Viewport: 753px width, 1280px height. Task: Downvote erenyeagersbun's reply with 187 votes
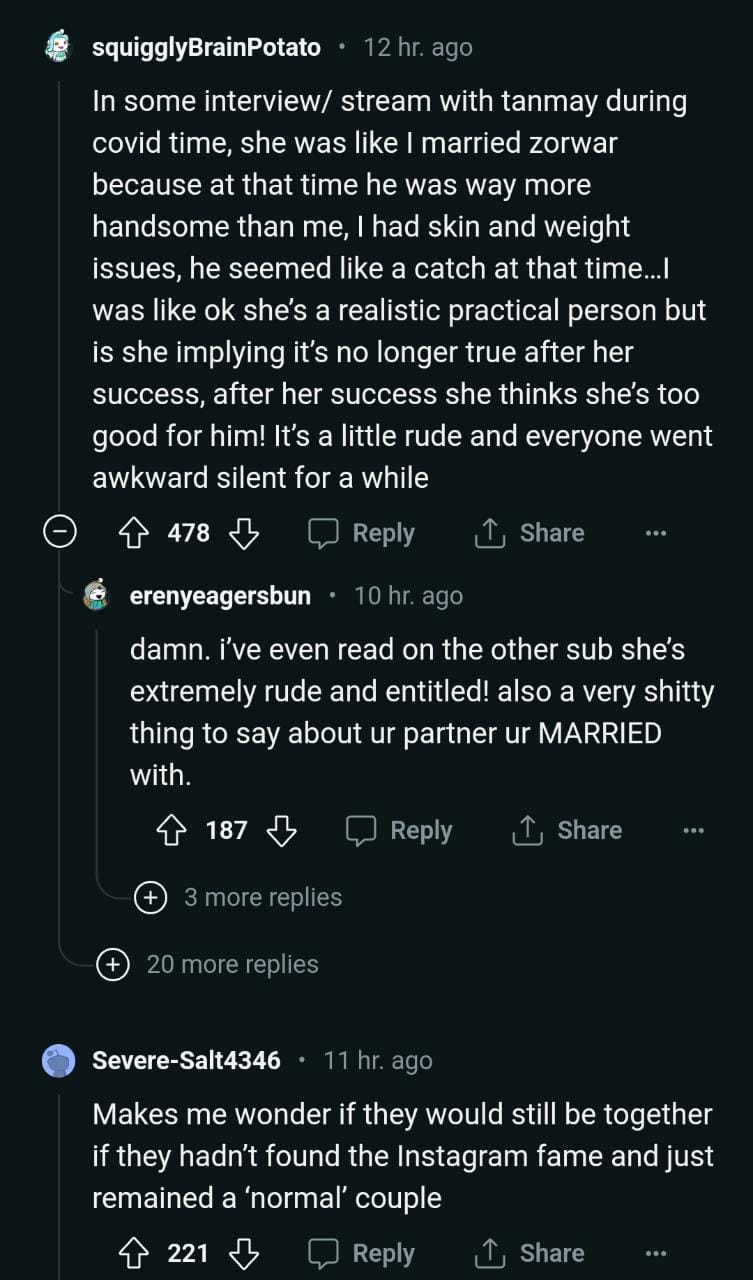click(x=282, y=830)
